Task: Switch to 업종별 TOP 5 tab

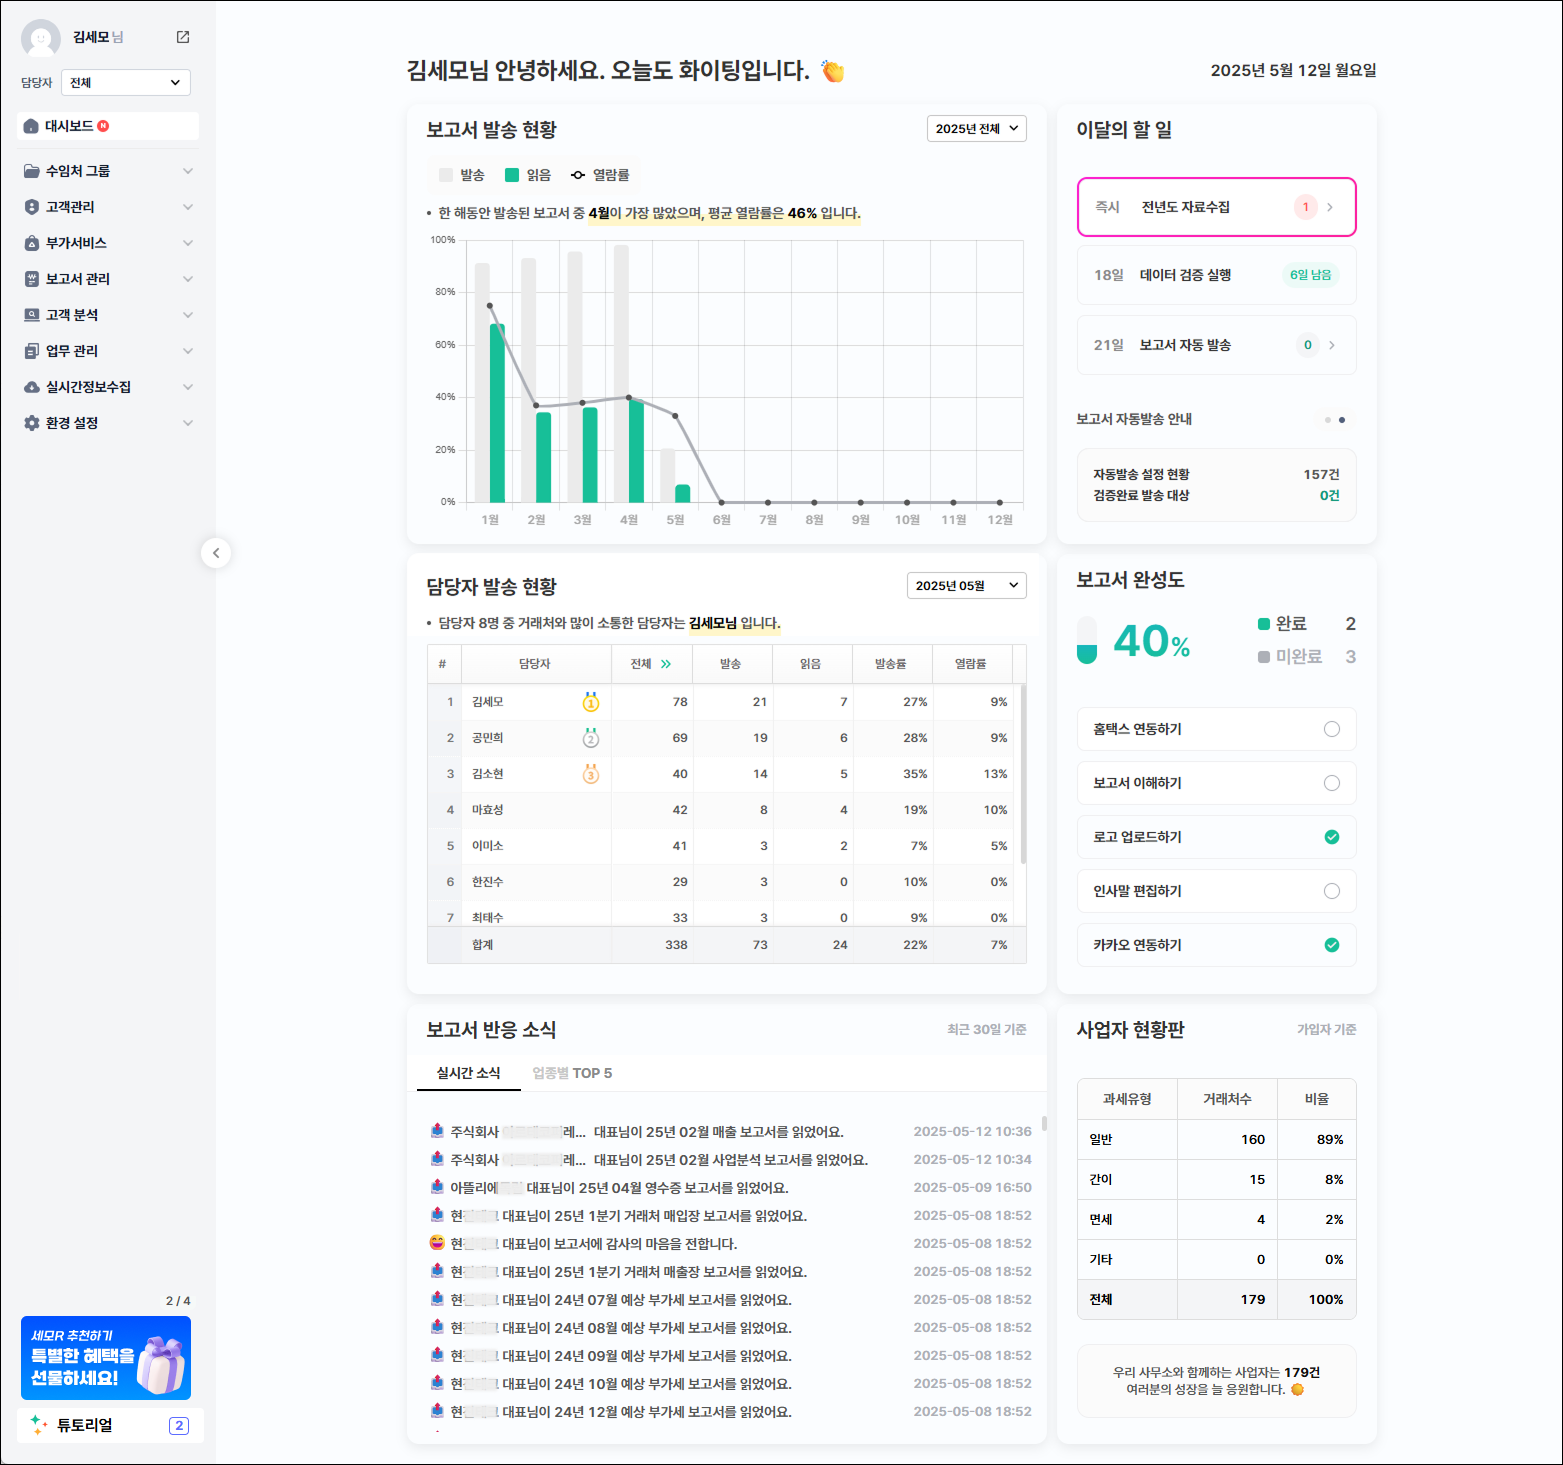Action: [572, 1073]
